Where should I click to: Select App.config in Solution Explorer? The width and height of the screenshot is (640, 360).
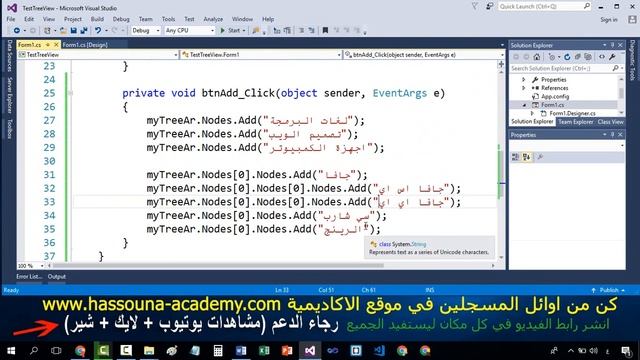click(555, 97)
